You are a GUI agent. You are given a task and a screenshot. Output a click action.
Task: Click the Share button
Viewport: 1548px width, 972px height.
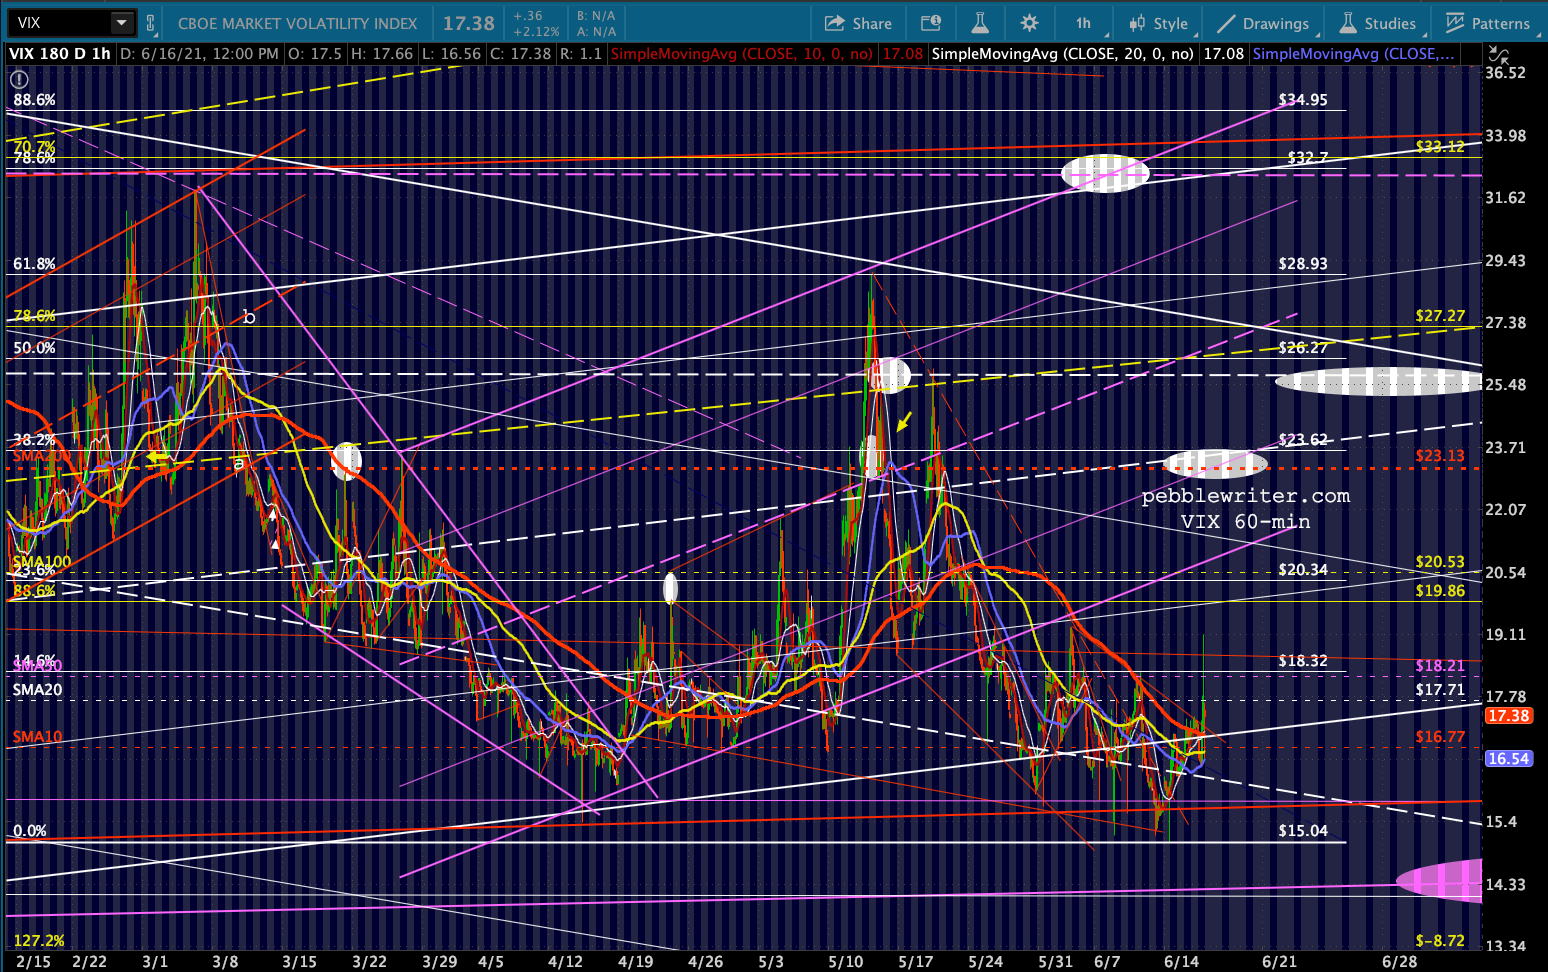pos(858,23)
